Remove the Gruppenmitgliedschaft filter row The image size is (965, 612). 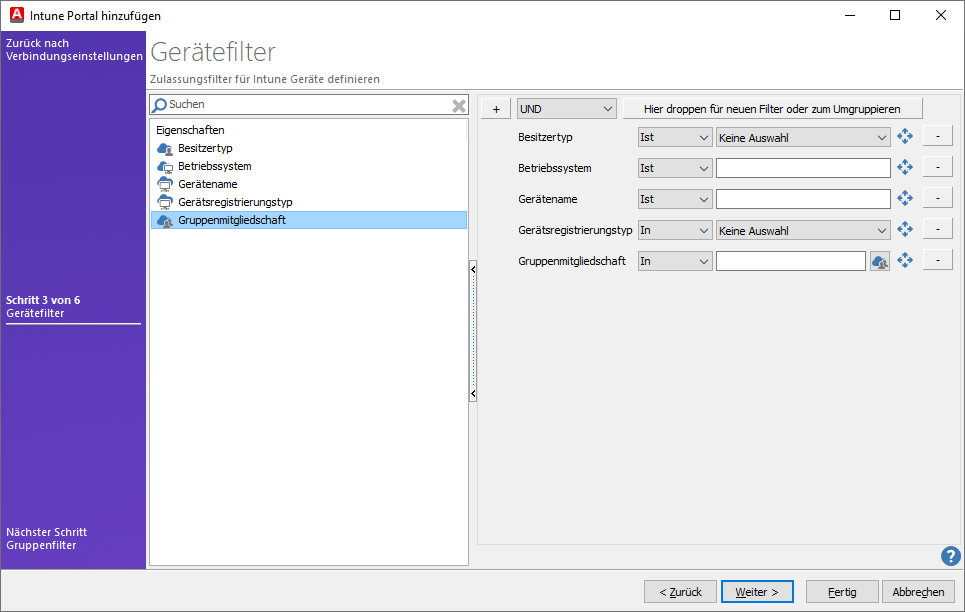point(937,260)
